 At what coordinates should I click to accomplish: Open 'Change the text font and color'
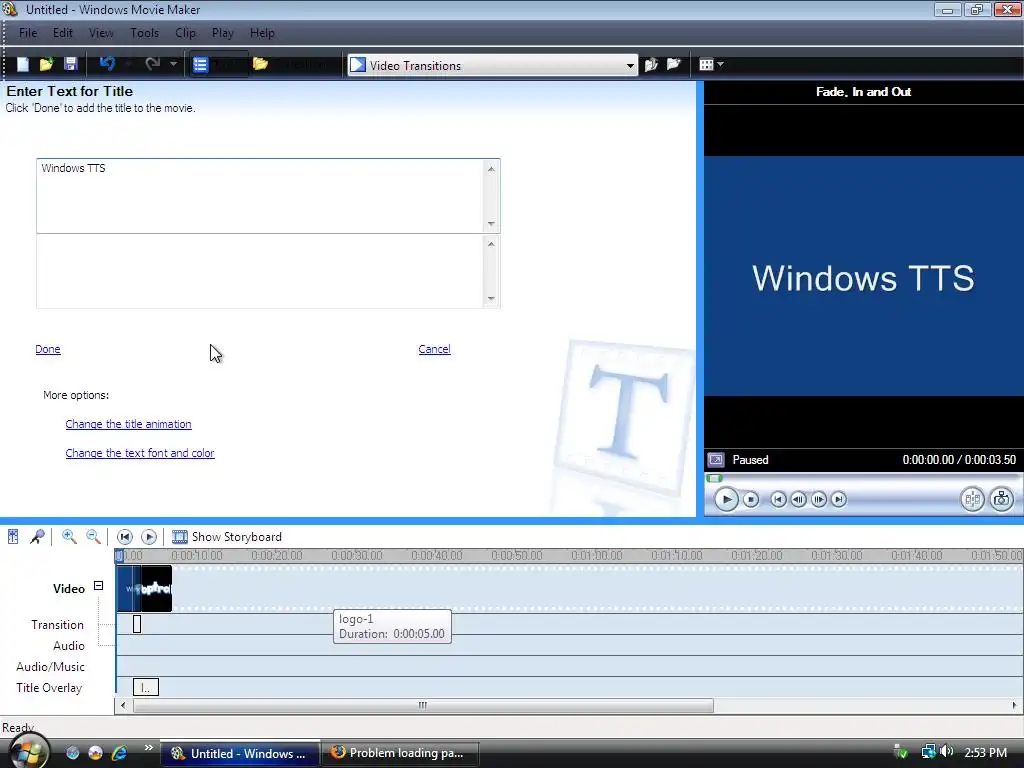[140, 453]
